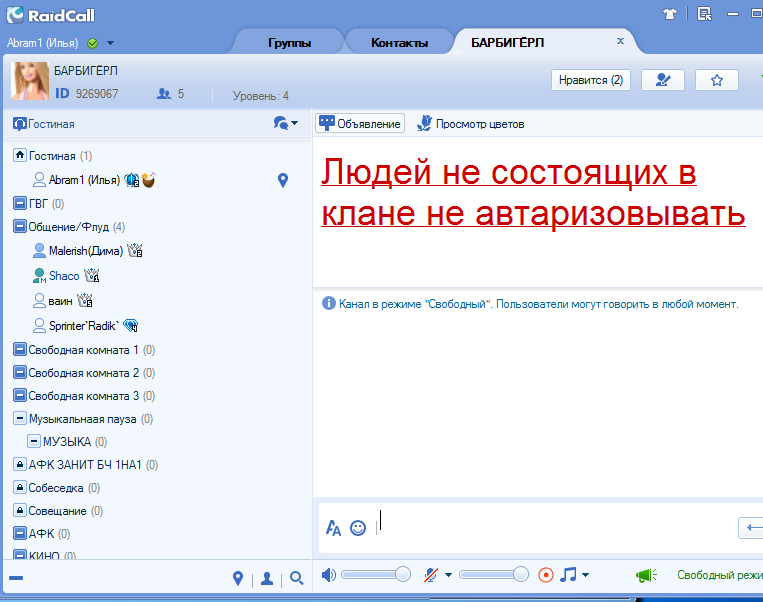Collapse the МУЗЫКА subchannel
The width and height of the screenshot is (763, 602).
point(34,441)
